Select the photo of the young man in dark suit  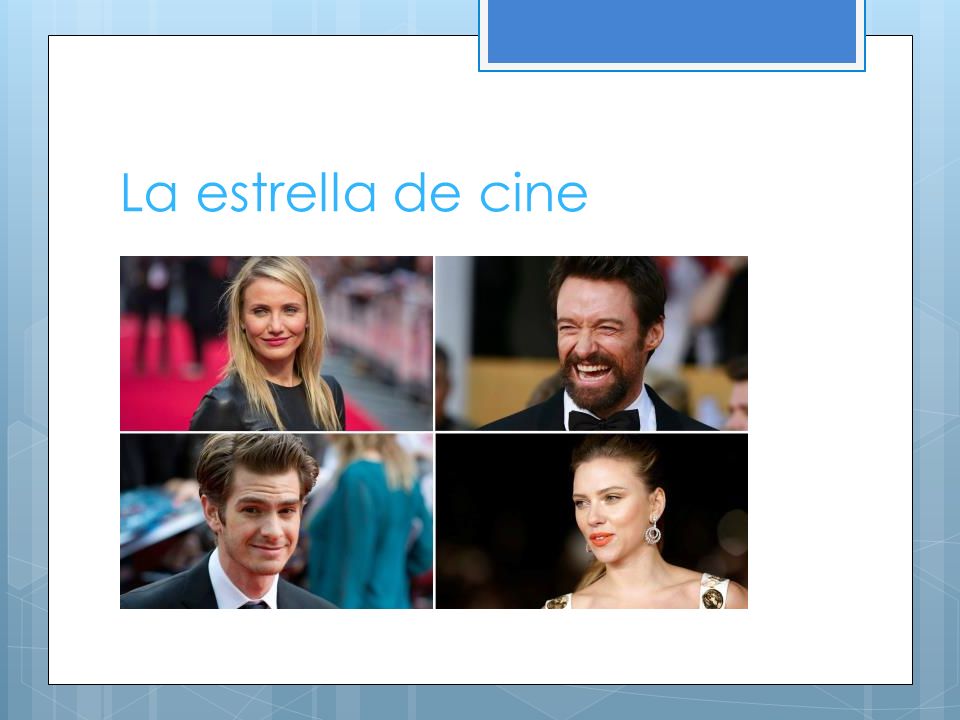tap(276, 521)
